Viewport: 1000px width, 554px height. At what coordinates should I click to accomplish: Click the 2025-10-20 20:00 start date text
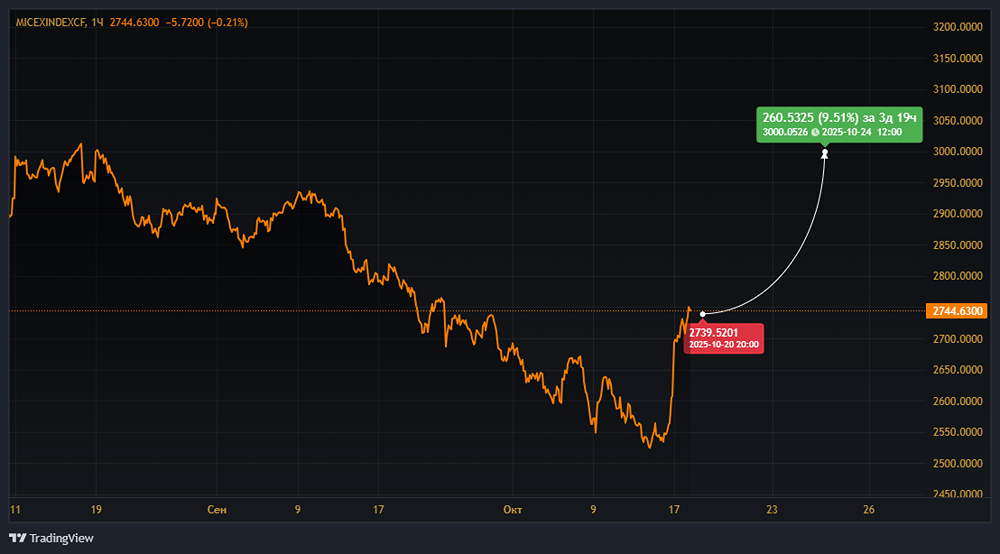point(724,345)
